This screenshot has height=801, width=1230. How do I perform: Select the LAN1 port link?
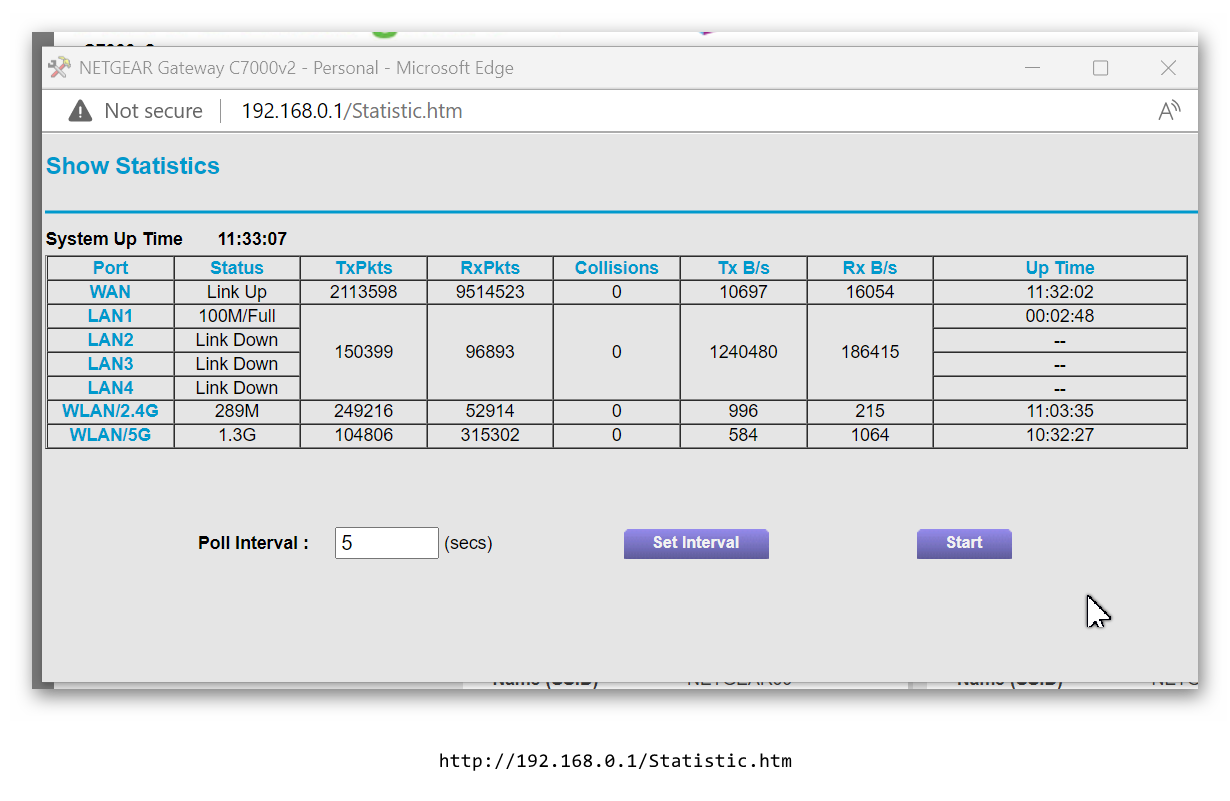pyautogui.click(x=110, y=315)
